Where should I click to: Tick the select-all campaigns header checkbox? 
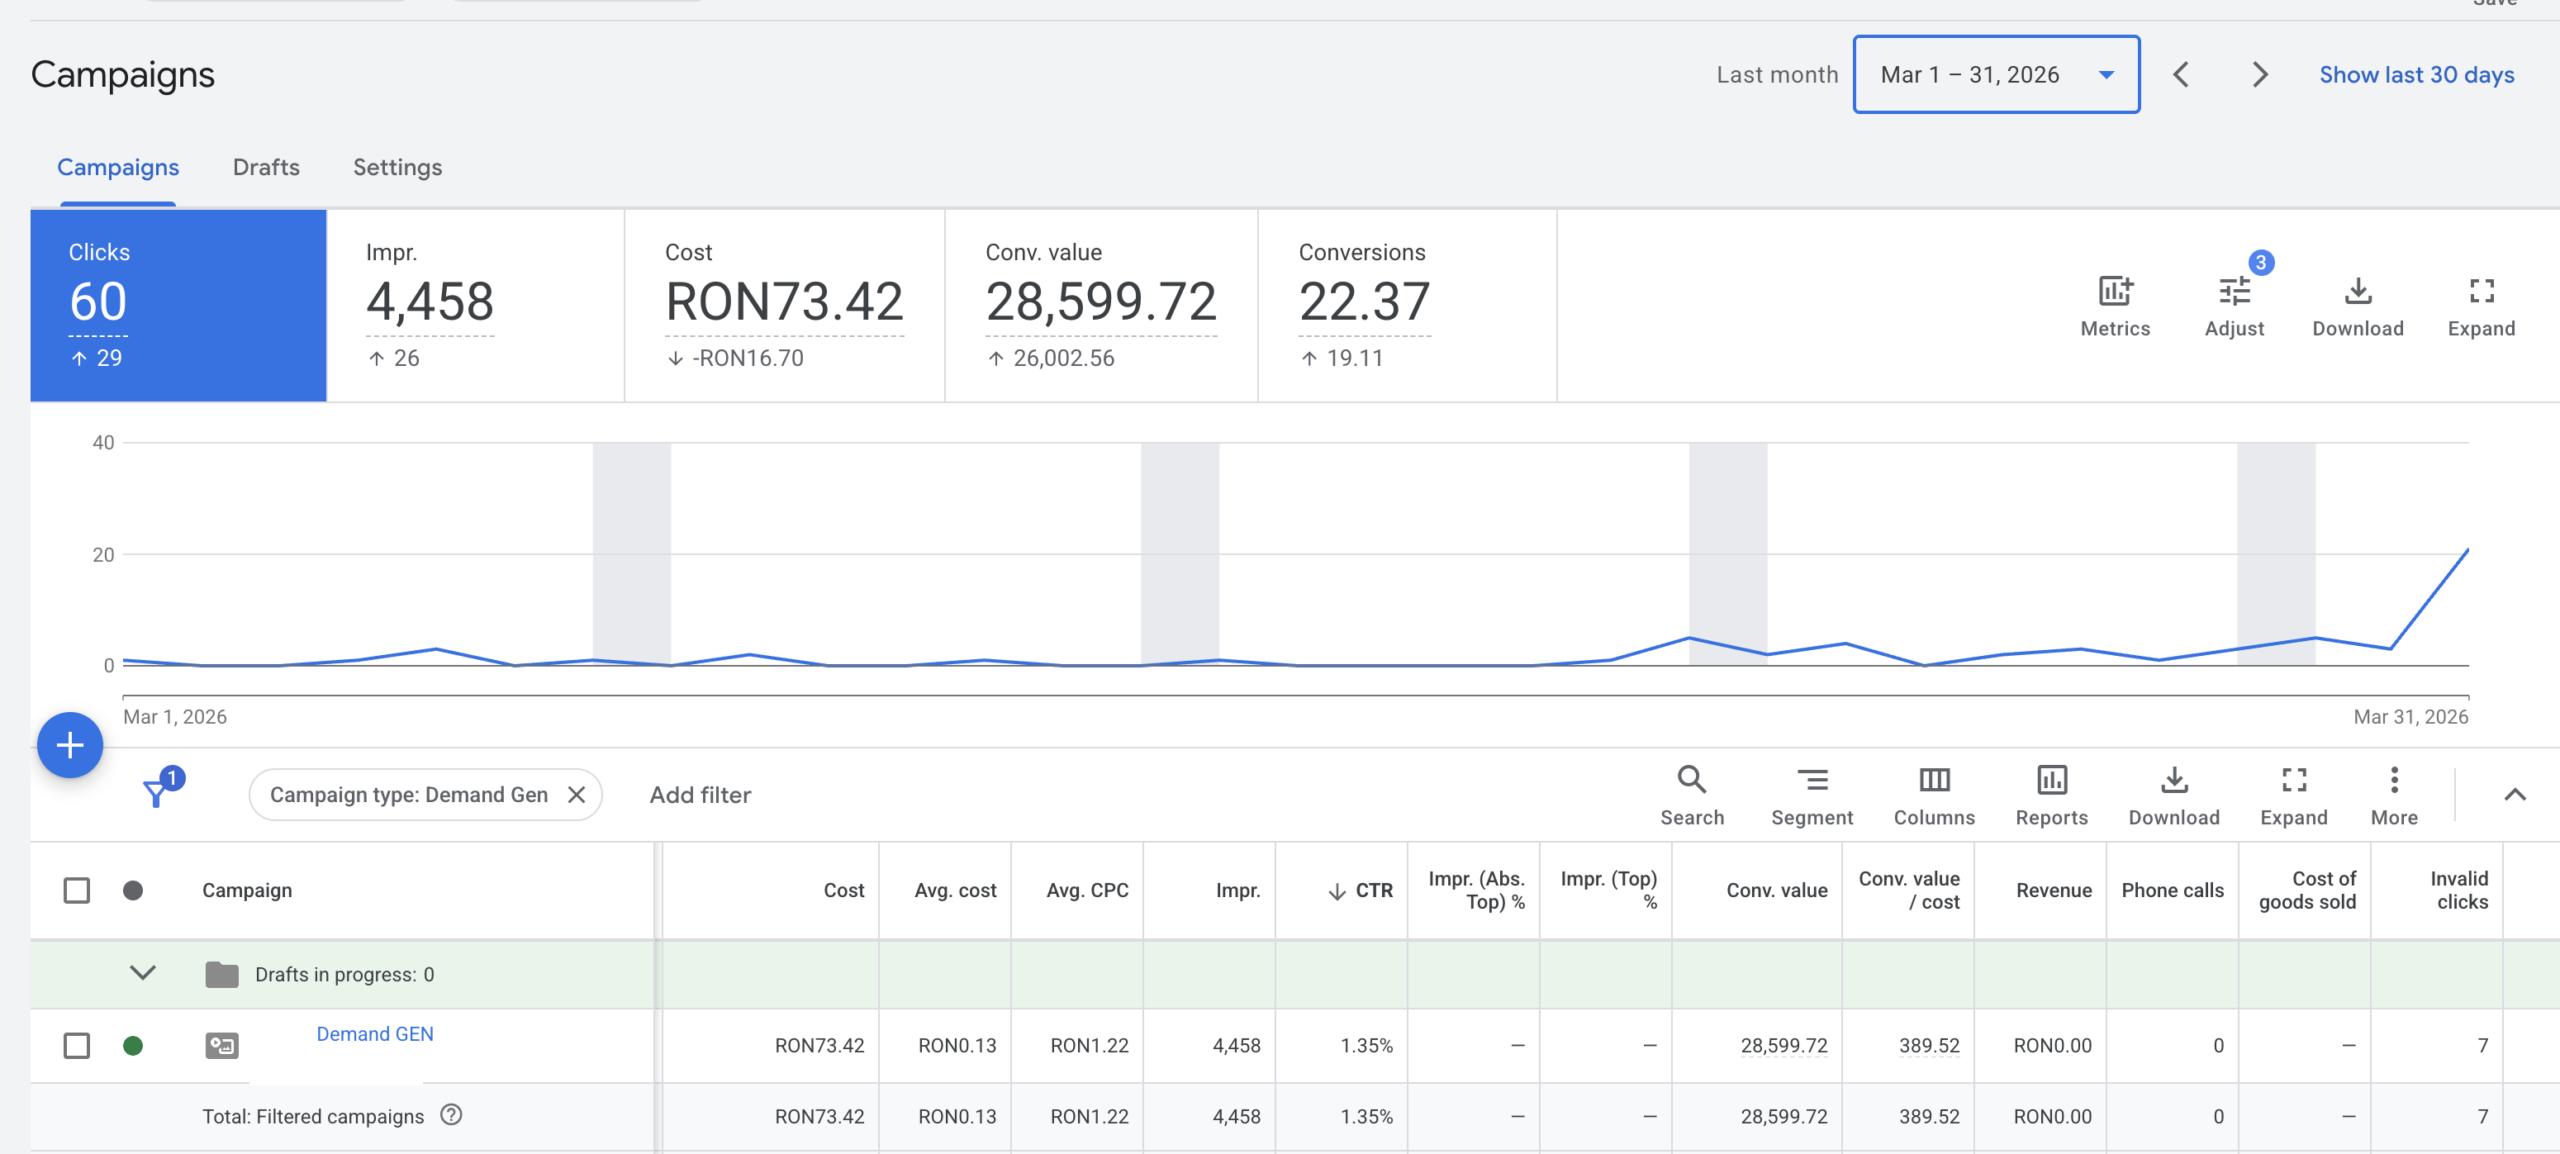77,890
